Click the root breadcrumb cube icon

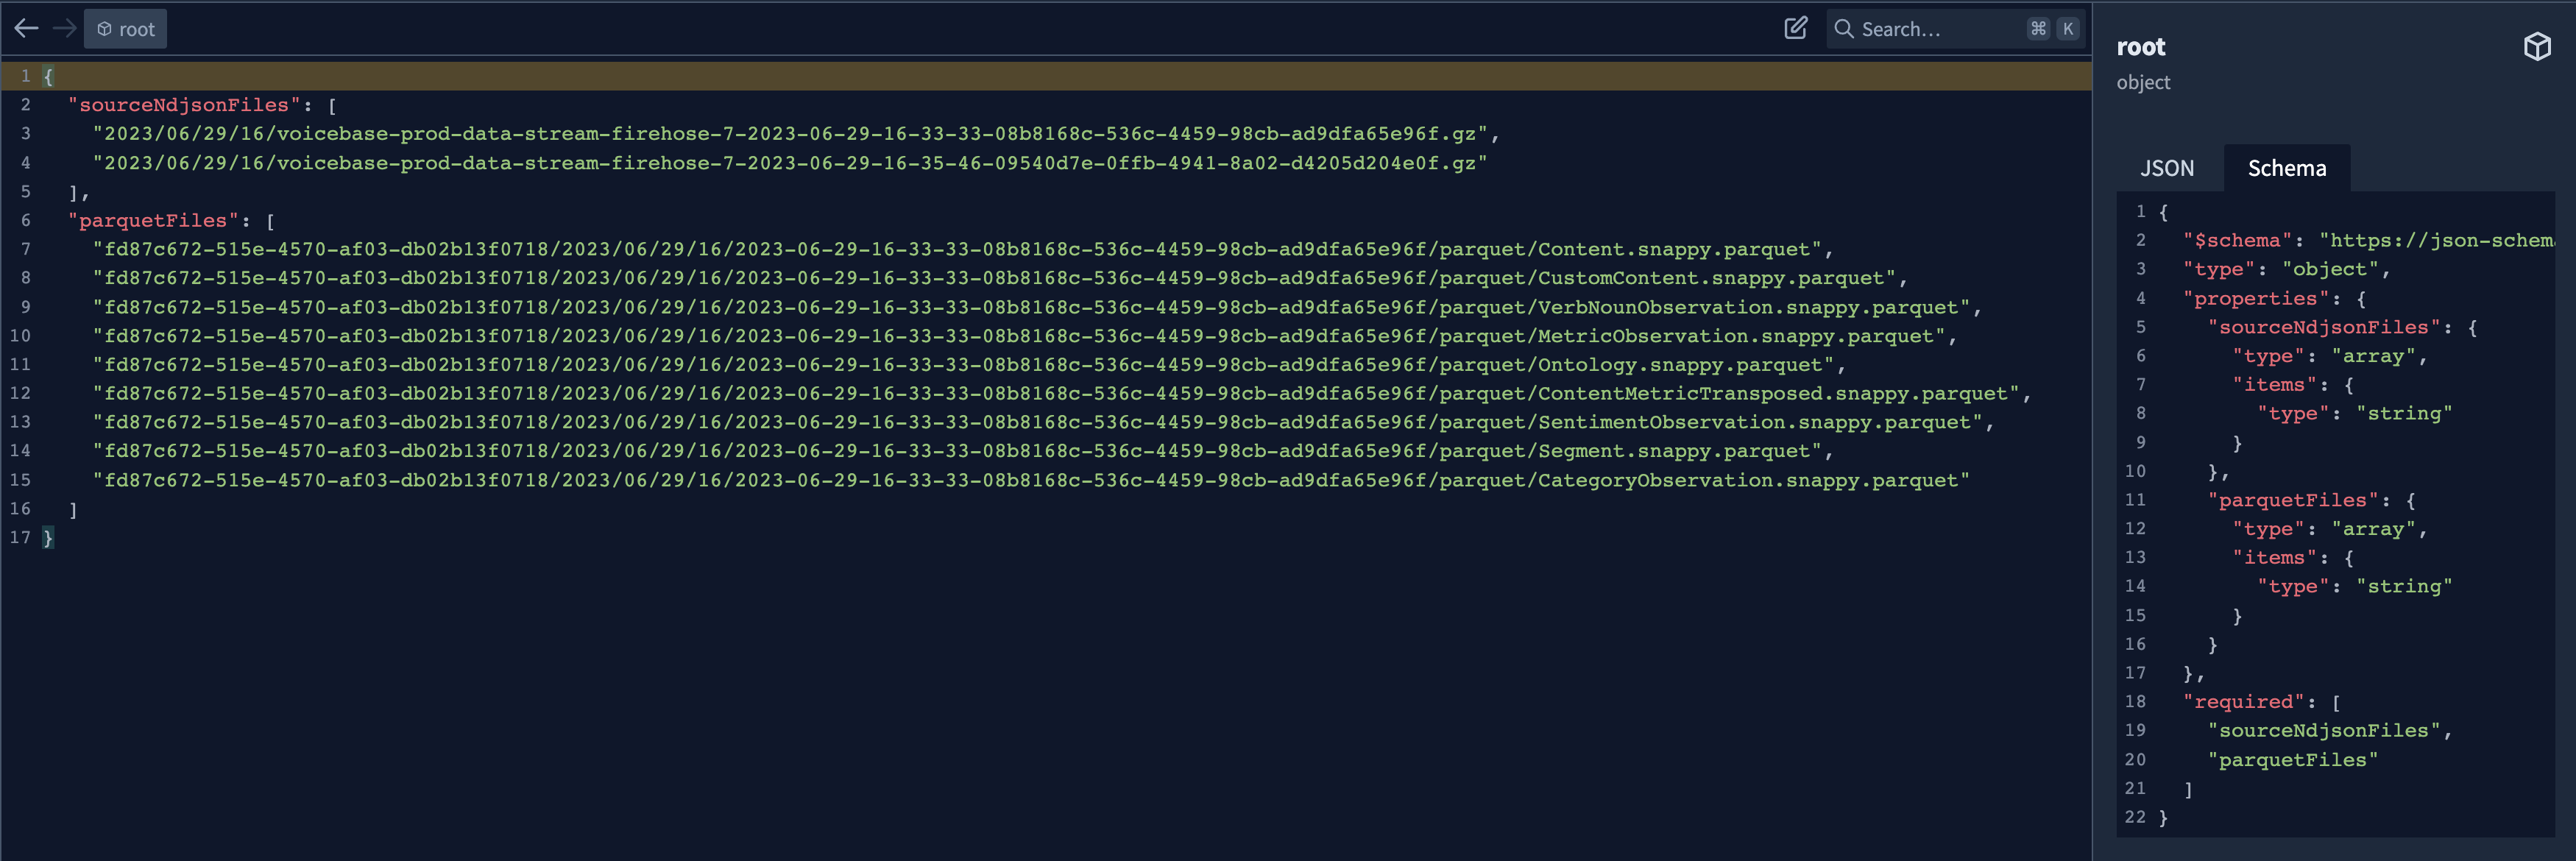(x=104, y=29)
